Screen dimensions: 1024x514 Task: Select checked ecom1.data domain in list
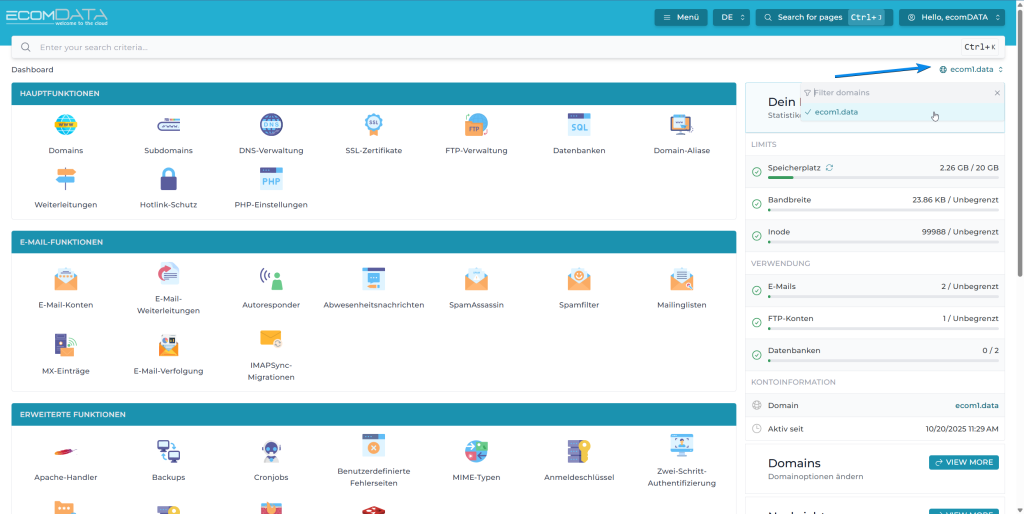(x=836, y=112)
